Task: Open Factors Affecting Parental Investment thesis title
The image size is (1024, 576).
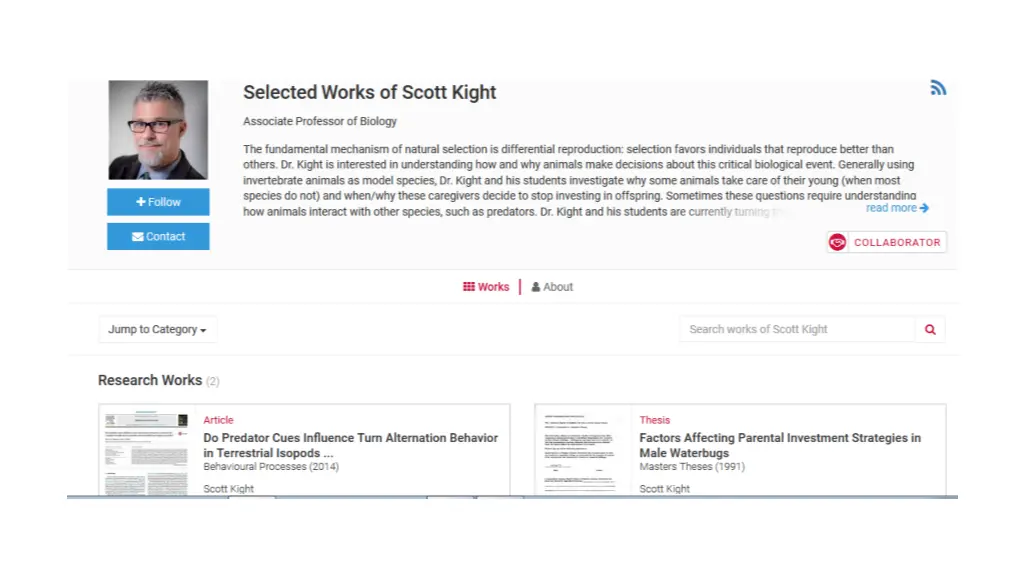Action: [780, 445]
